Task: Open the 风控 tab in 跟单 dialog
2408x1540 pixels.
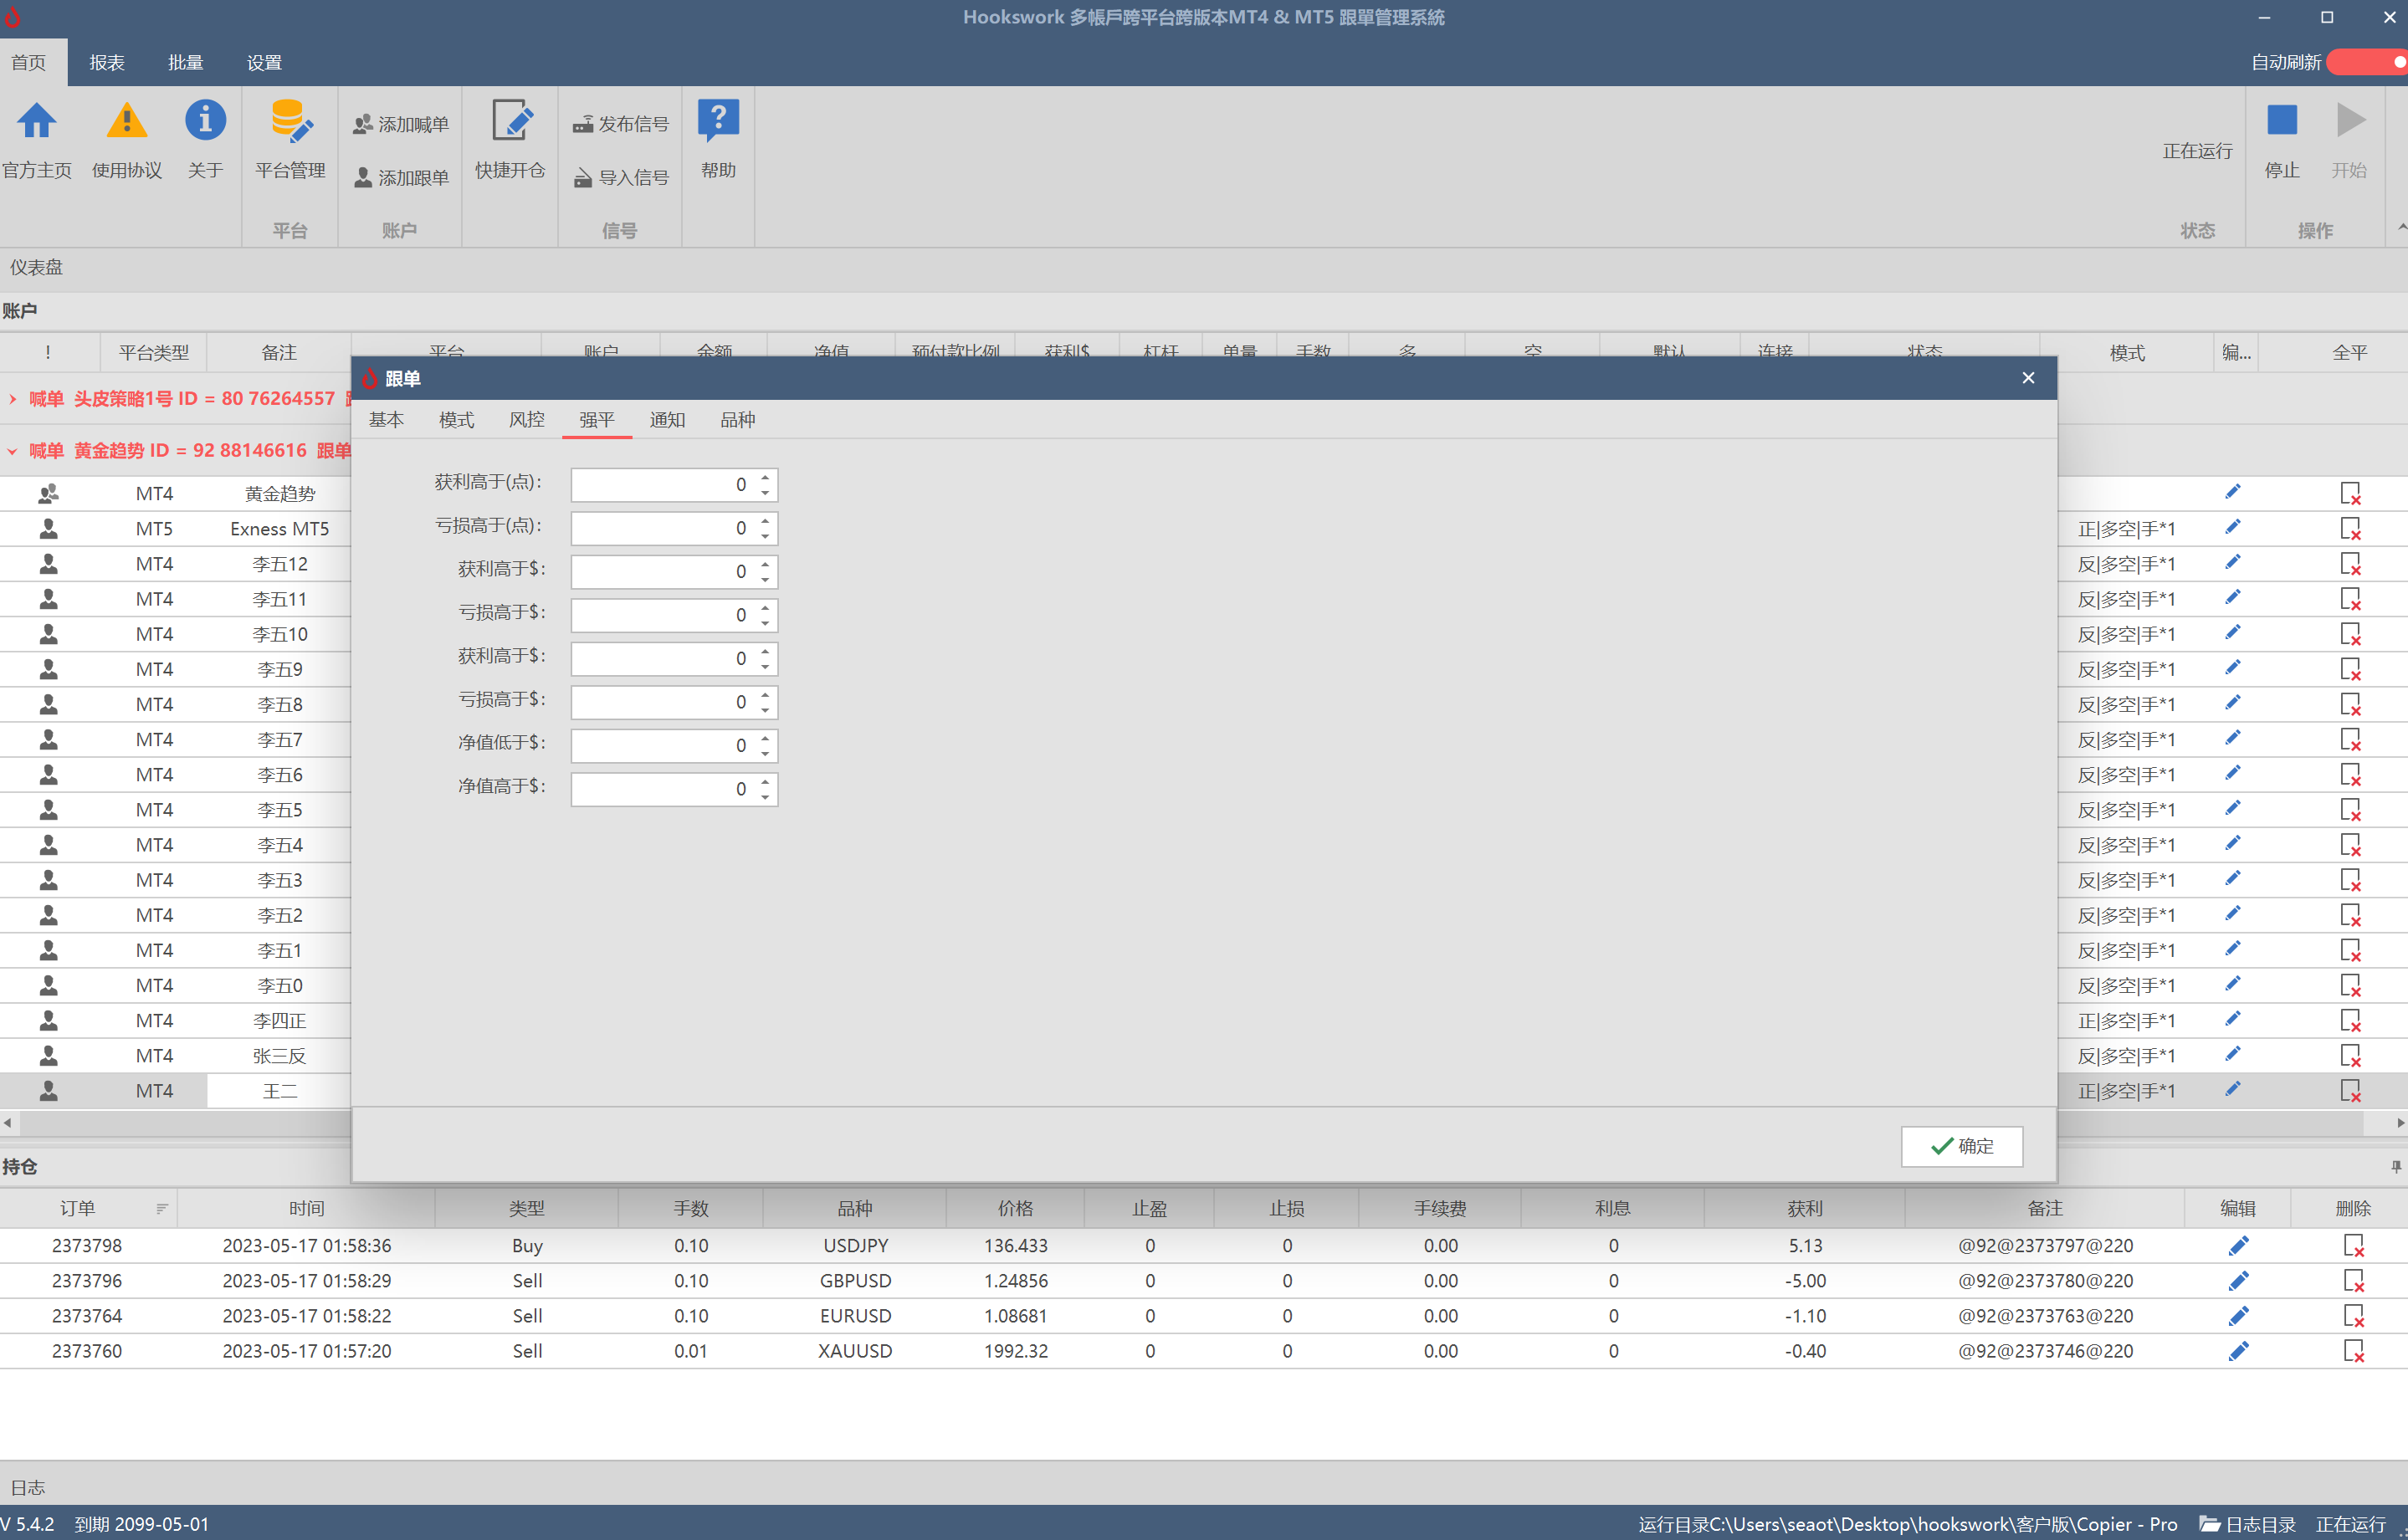Action: pos(527,420)
